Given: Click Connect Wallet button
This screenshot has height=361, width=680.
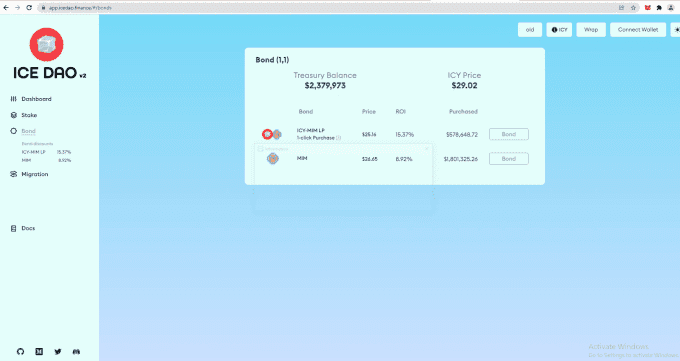Looking at the screenshot, I should click(x=638, y=30).
